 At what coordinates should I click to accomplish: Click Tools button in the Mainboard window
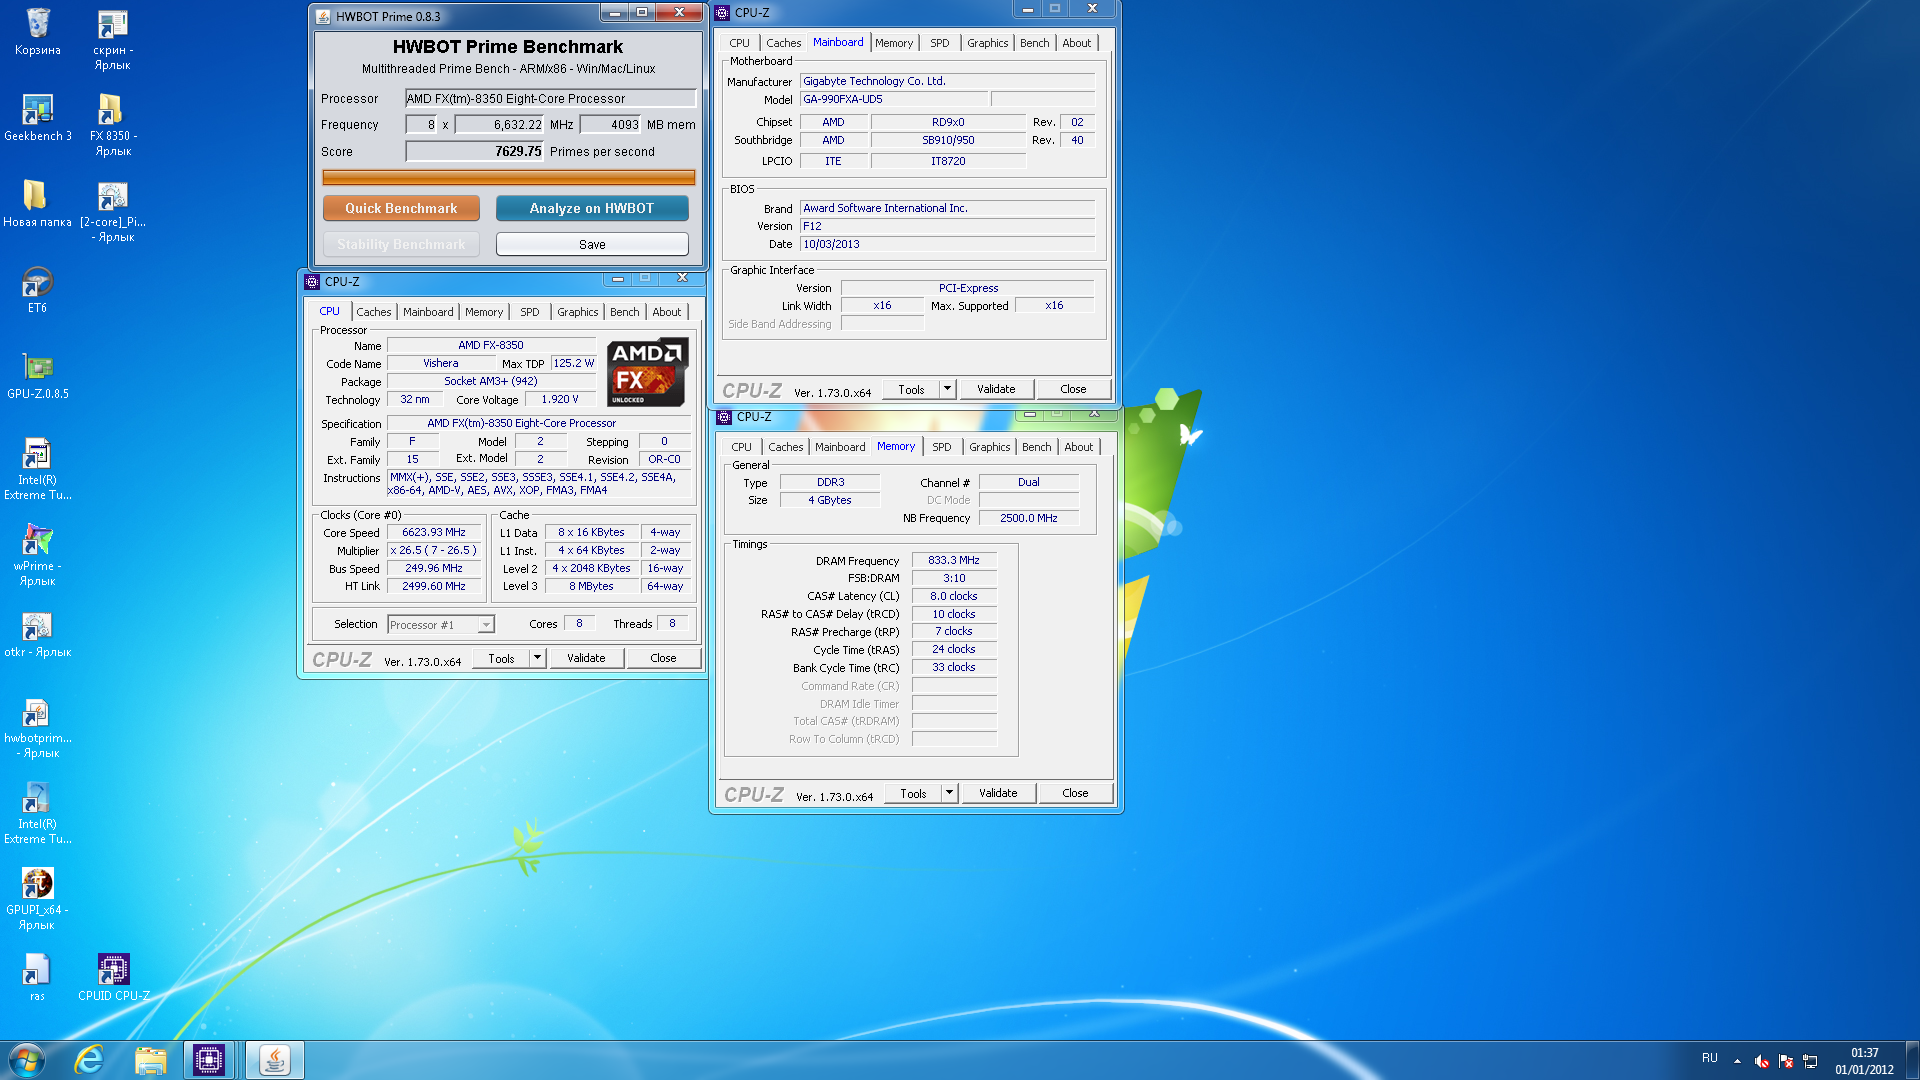tap(911, 389)
